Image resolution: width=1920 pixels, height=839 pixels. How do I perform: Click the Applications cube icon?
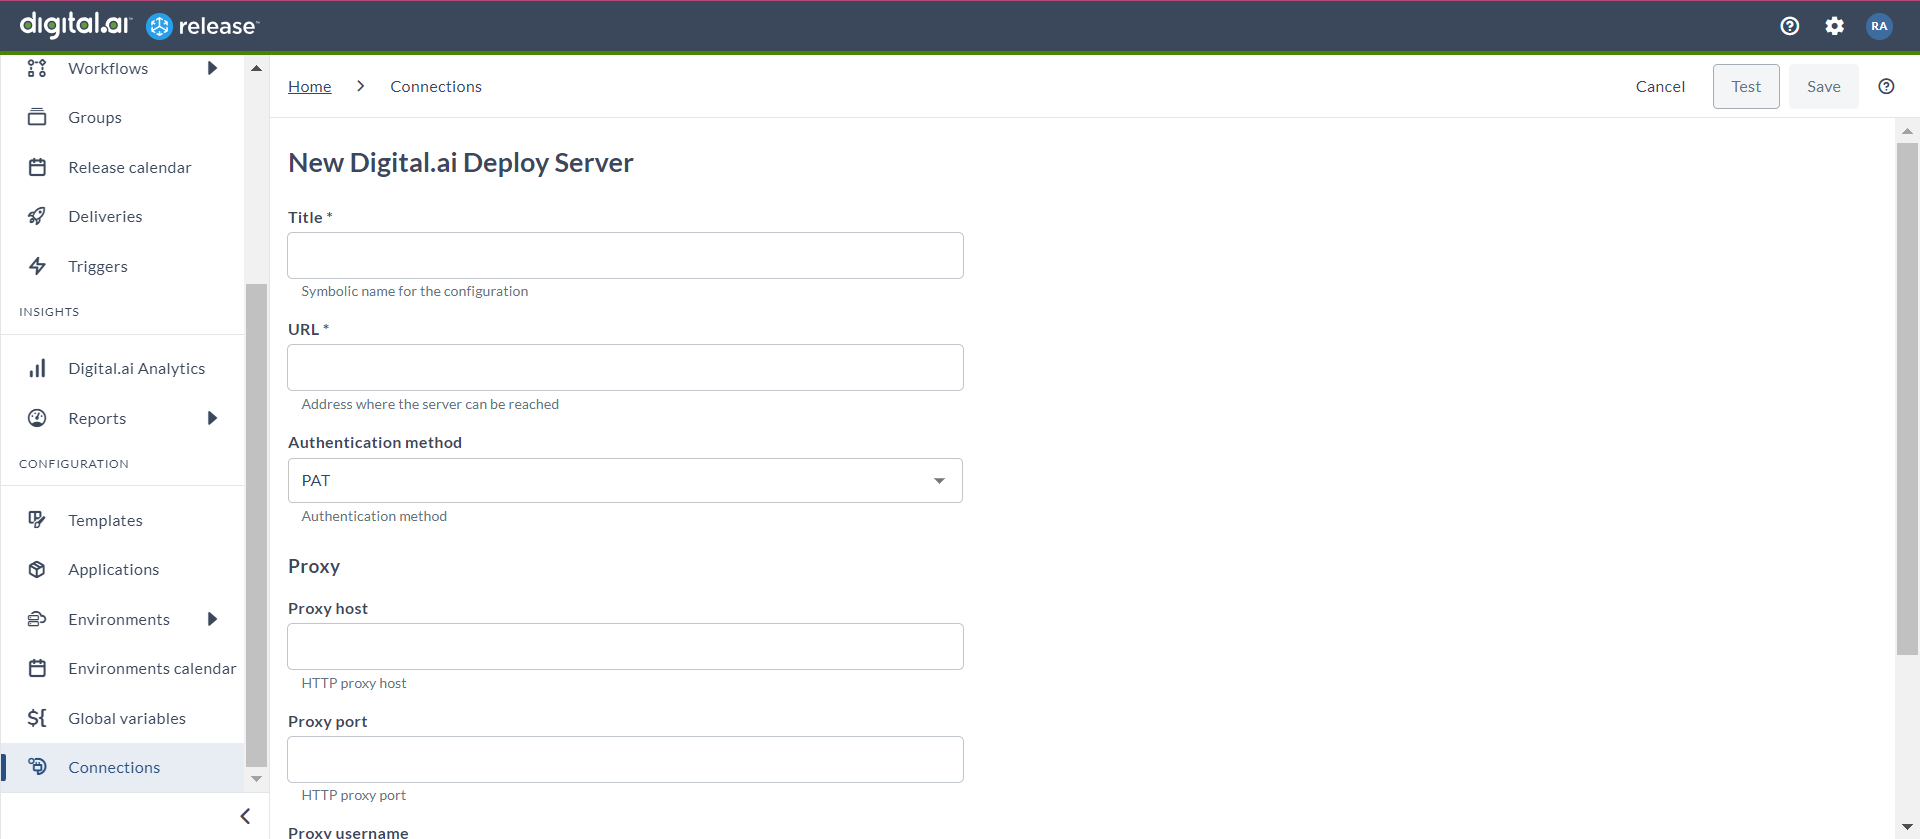point(37,569)
